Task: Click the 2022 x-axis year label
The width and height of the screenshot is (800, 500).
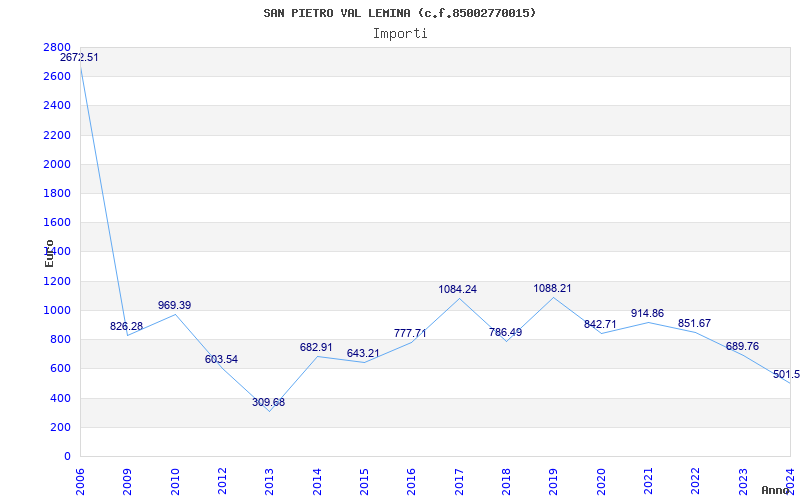Action: click(696, 481)
